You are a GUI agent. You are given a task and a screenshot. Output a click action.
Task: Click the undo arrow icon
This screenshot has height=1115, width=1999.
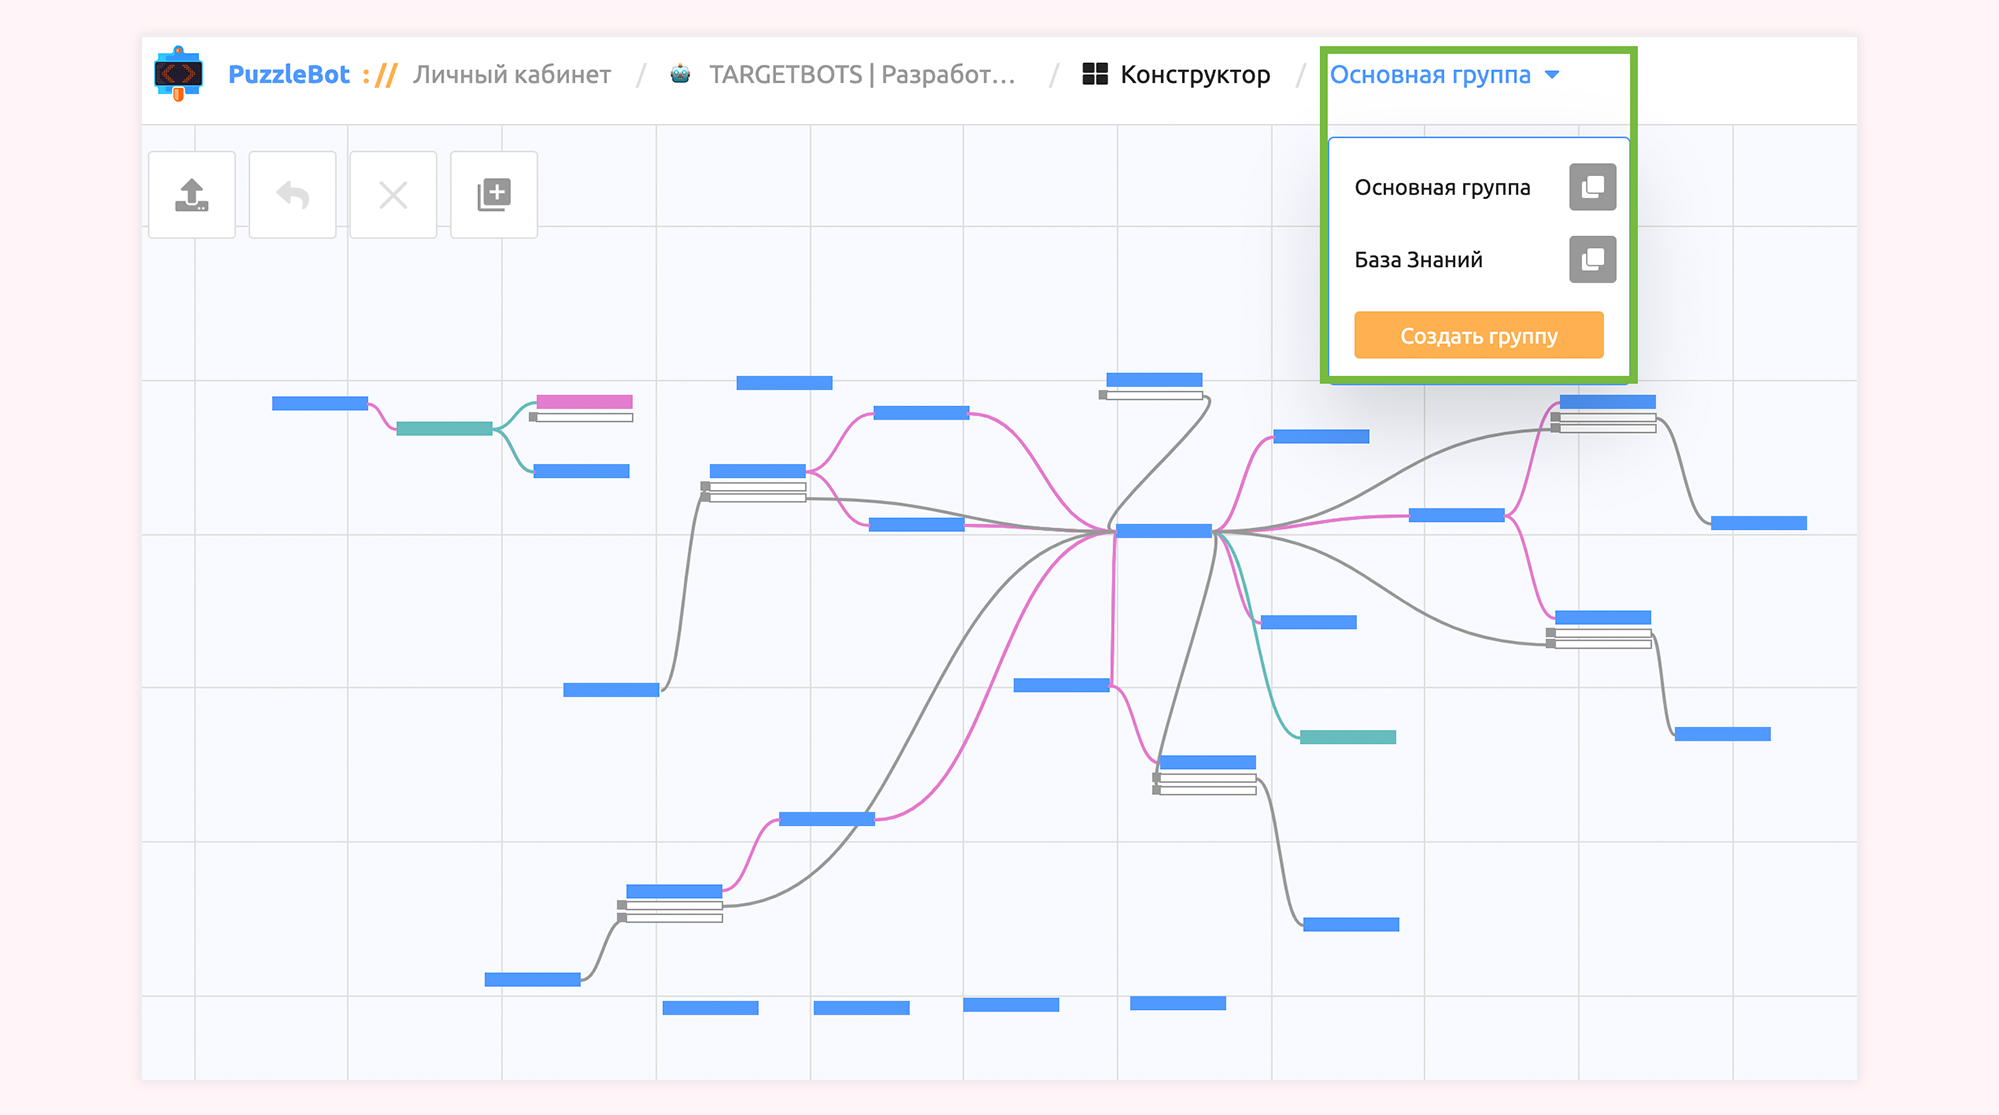(x=293, y=195)
